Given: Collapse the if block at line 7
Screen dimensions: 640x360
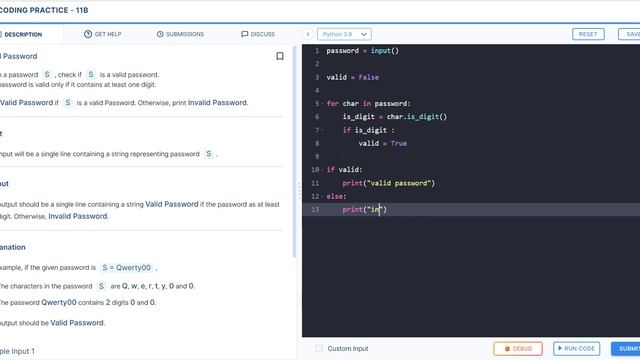Looking at the screenshot, I should click(322, 130).
